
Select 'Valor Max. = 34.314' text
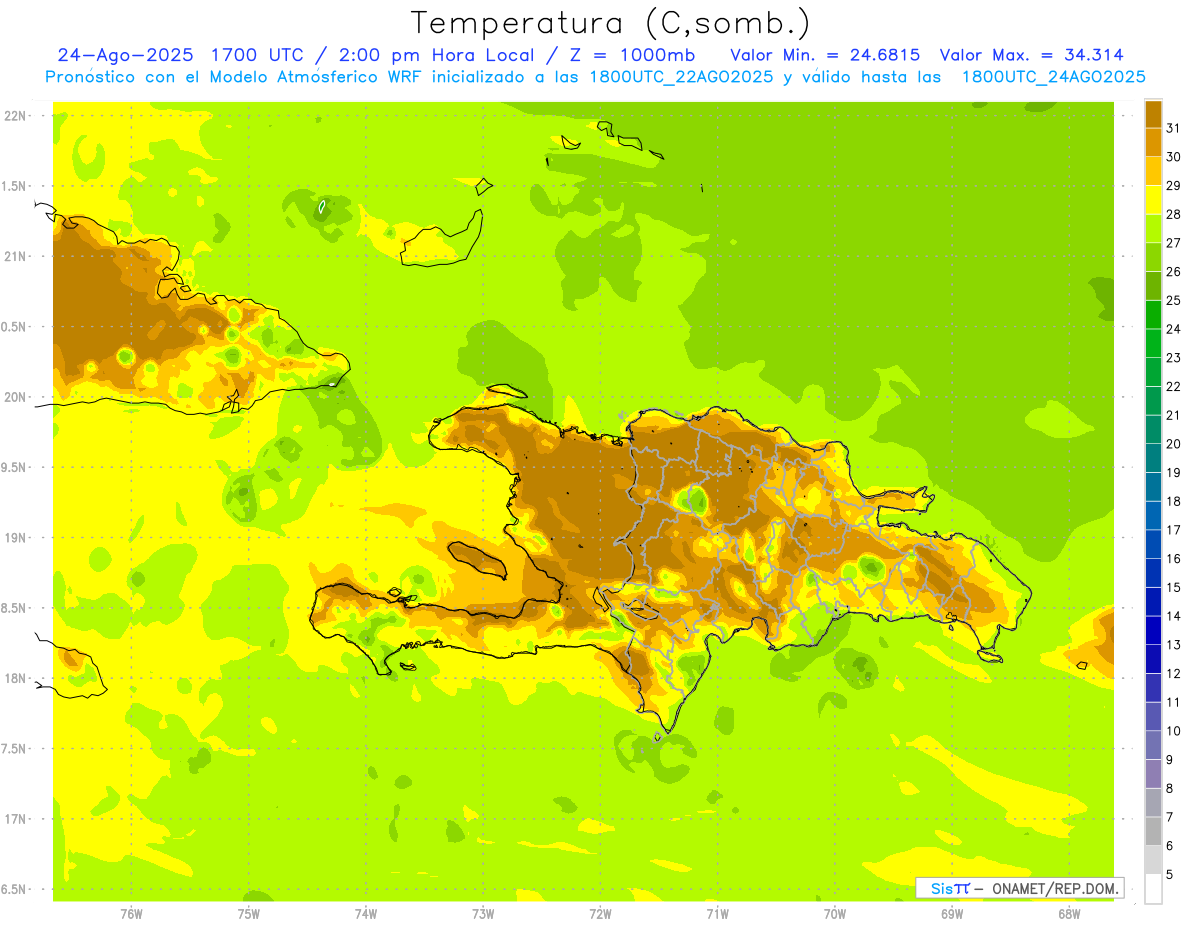[1033, 55]
